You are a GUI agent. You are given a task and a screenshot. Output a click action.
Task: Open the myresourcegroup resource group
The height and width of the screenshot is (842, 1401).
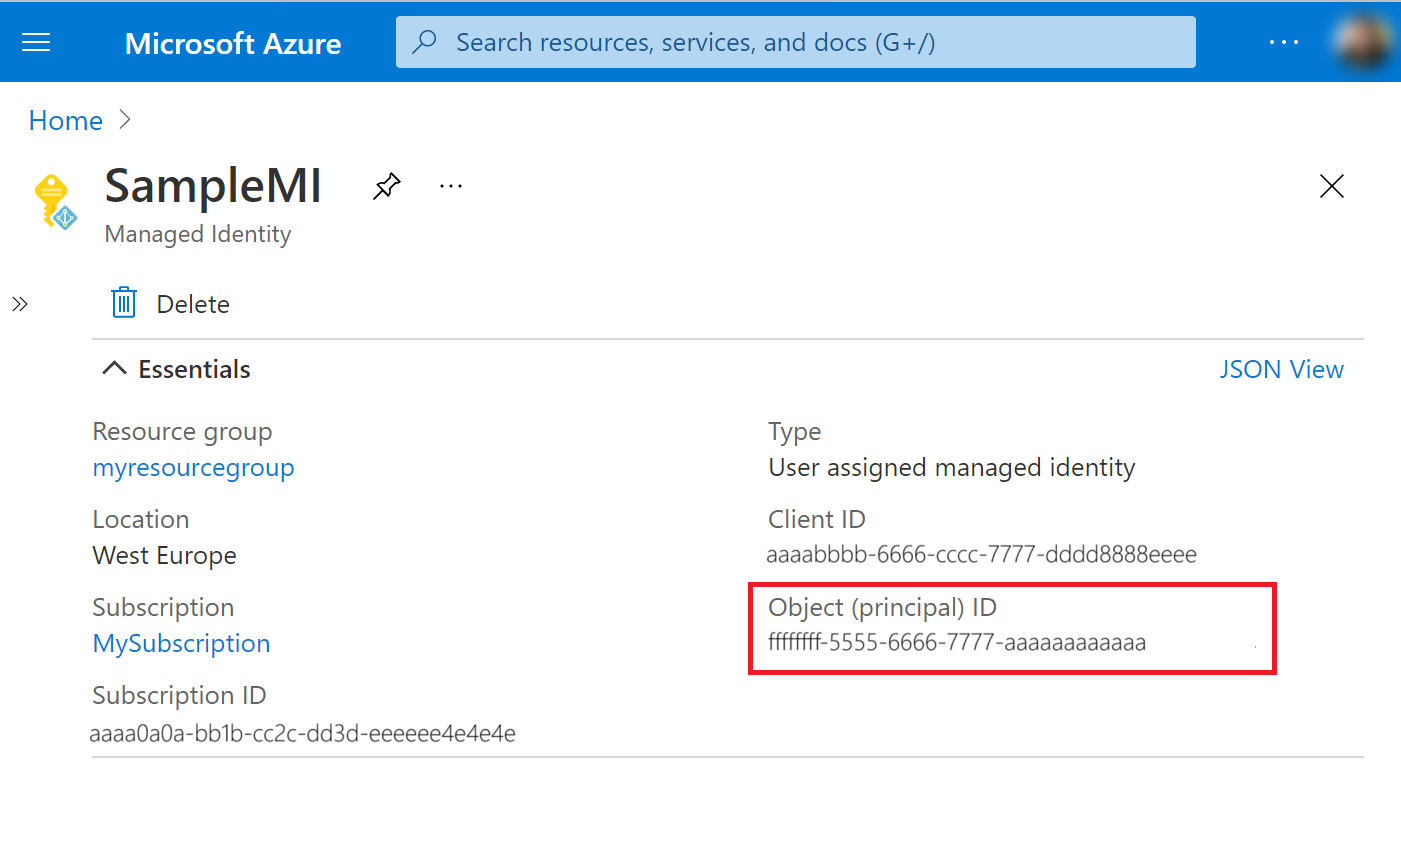pyautogui.click(x=193, y=467)
